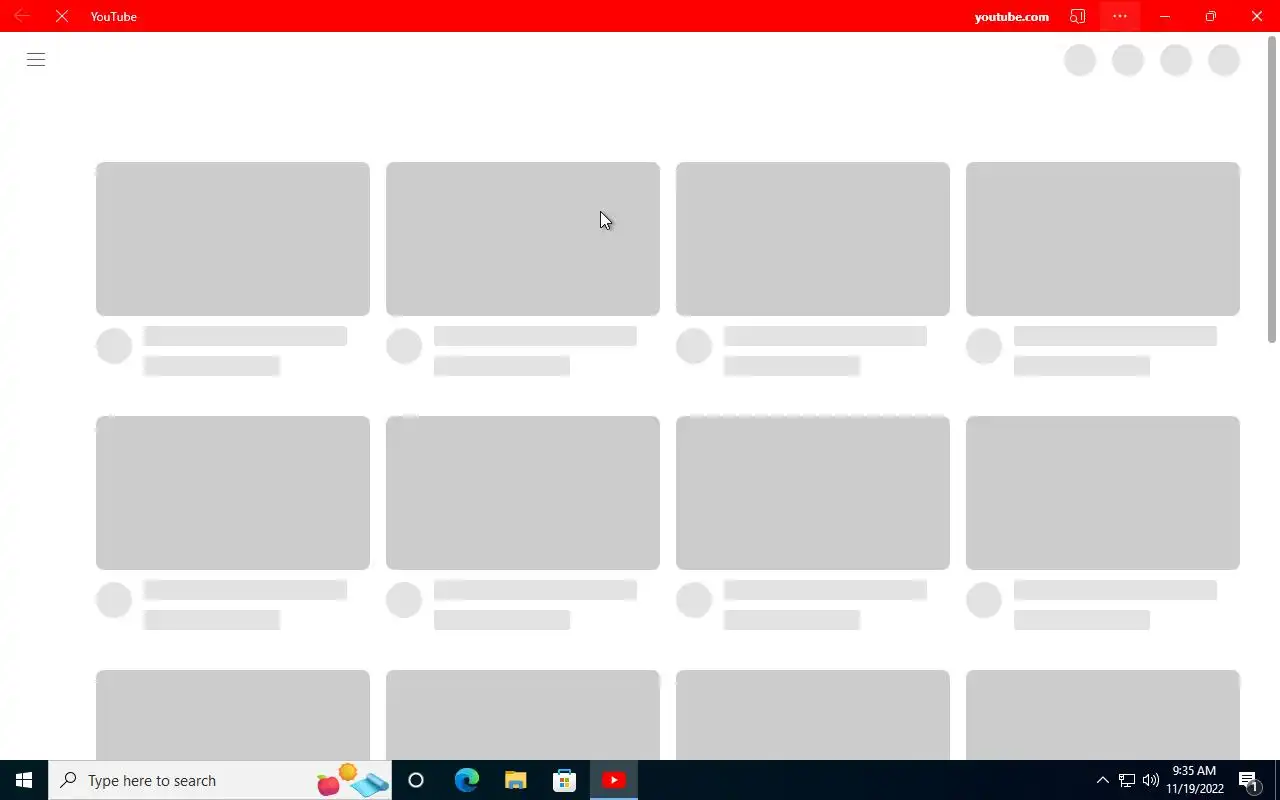Open the YouTube hamburger guide menu
The height and width of the screenshot is (800, 1280).
click(x=36, y=60)
